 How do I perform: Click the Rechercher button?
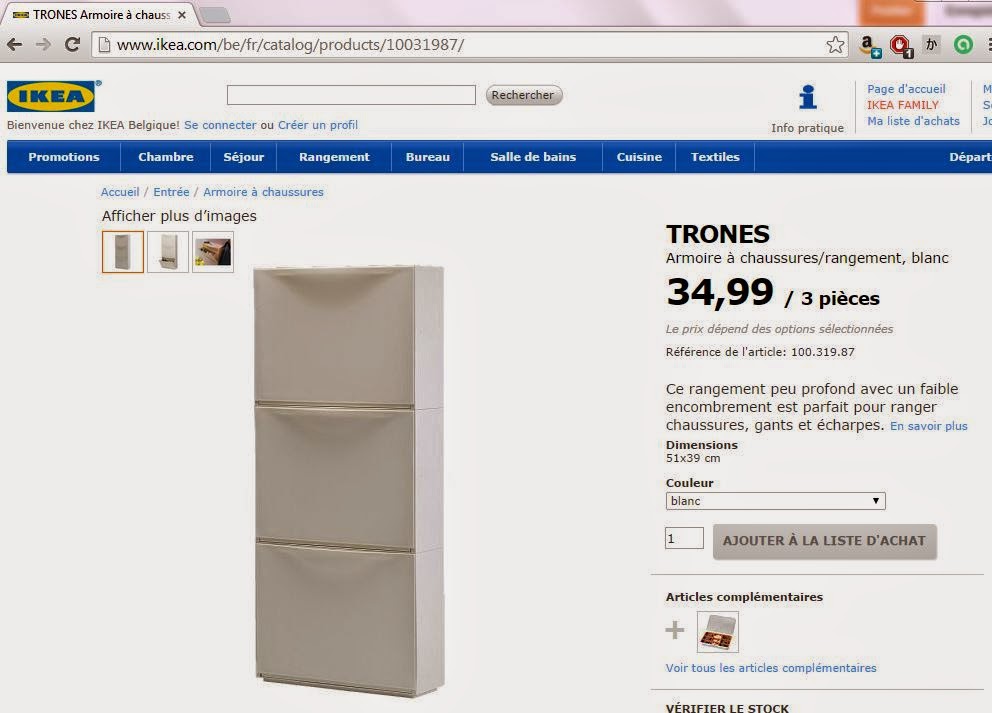[523, 95]
